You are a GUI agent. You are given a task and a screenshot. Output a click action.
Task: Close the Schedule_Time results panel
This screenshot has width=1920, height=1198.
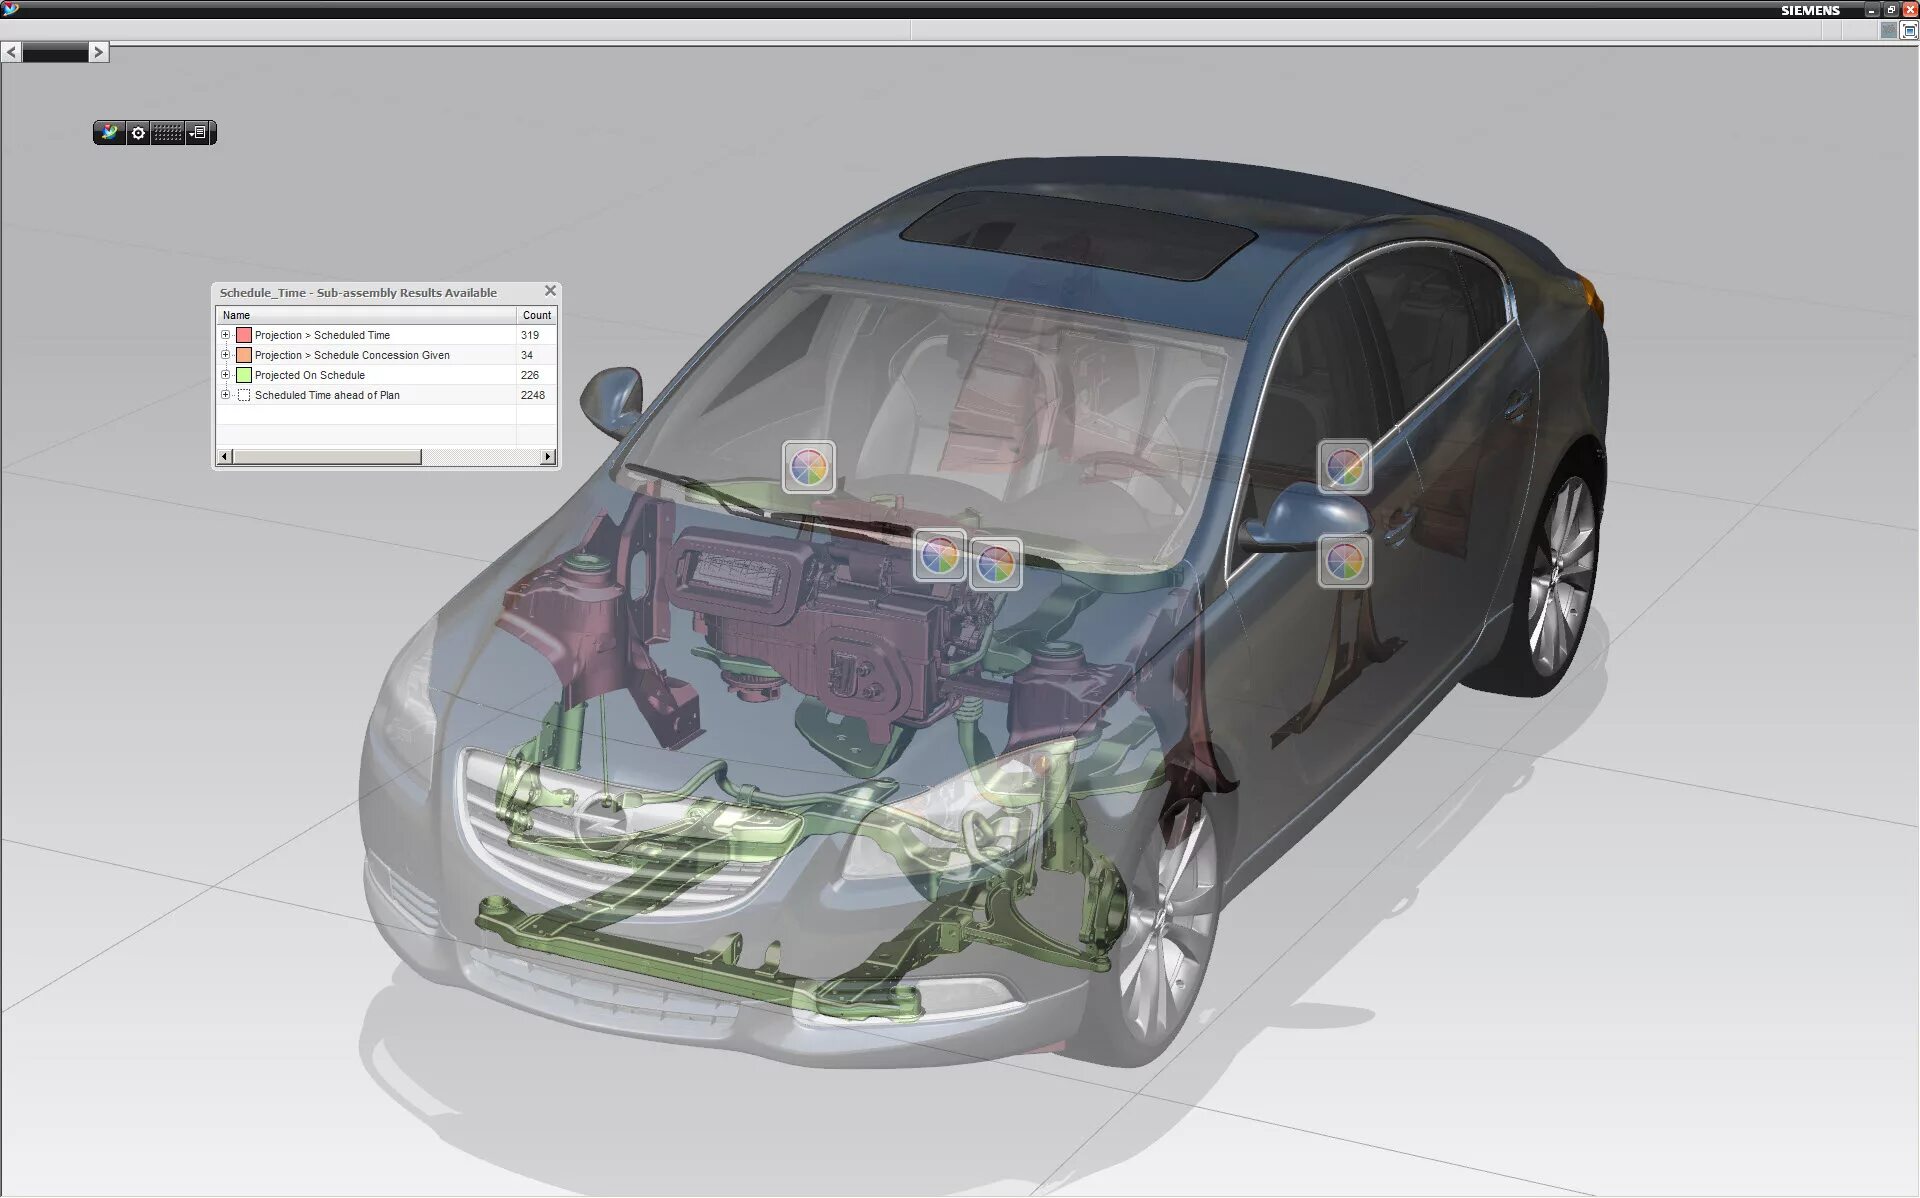550,291
